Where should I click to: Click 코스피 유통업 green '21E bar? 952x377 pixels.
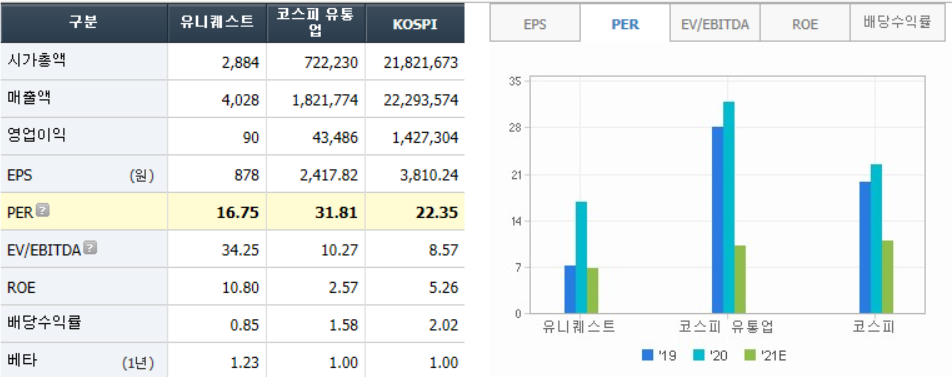(740, 279)
